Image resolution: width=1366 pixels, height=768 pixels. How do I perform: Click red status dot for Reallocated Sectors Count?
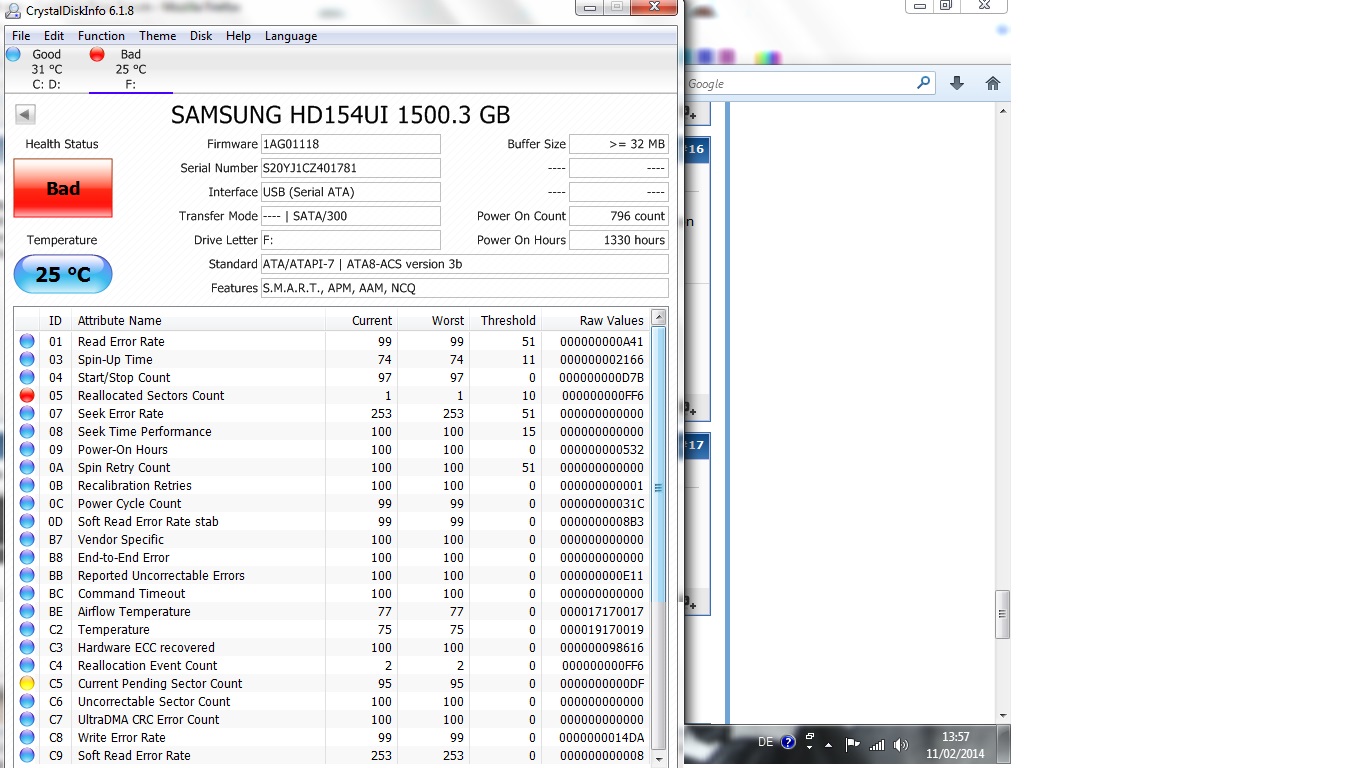(x=27, y=396)
